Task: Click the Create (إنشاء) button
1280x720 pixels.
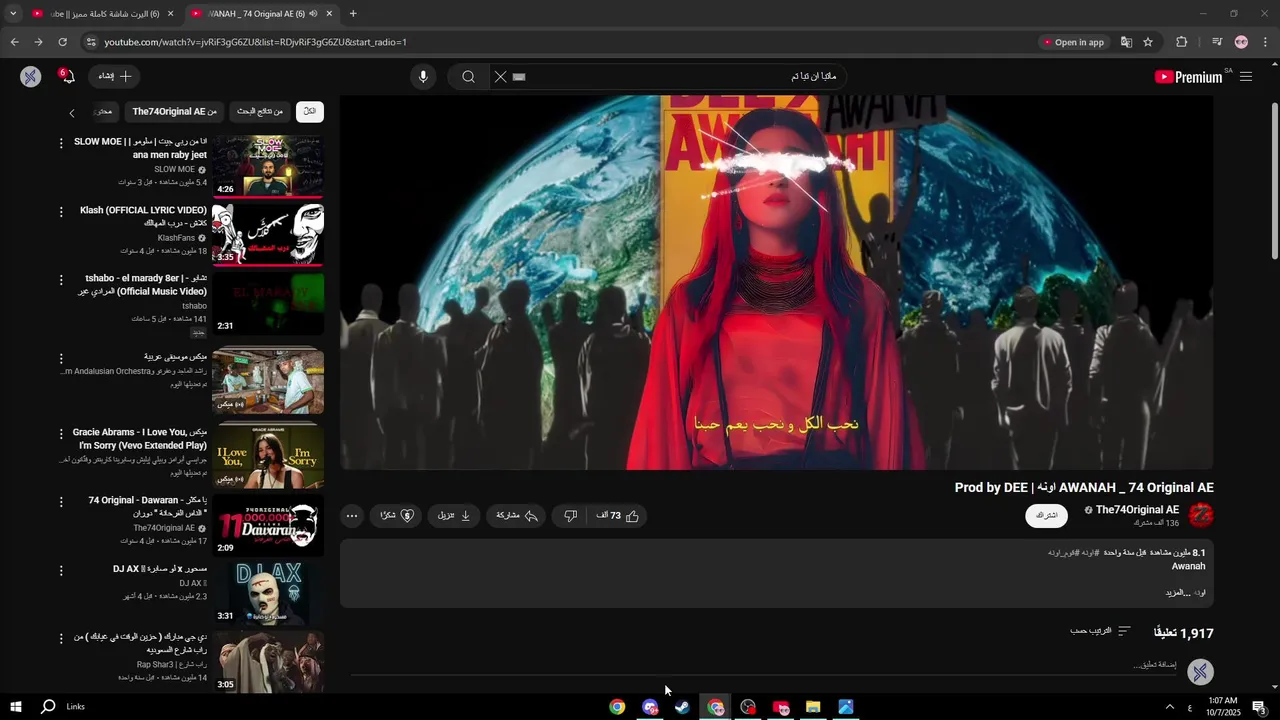Action: (115, 77)
